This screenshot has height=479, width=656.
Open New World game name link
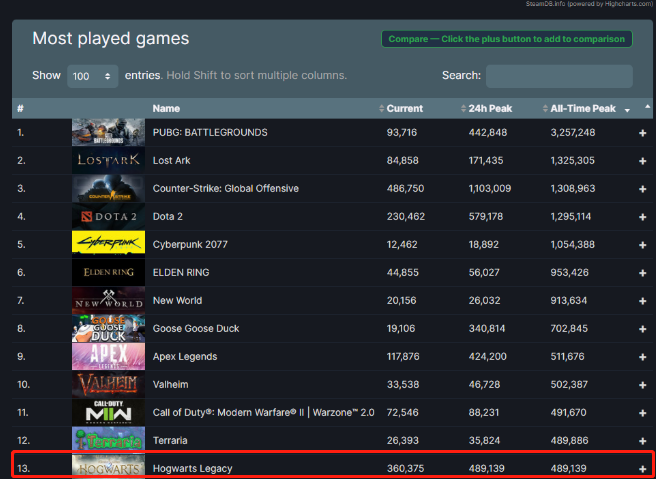177,300
